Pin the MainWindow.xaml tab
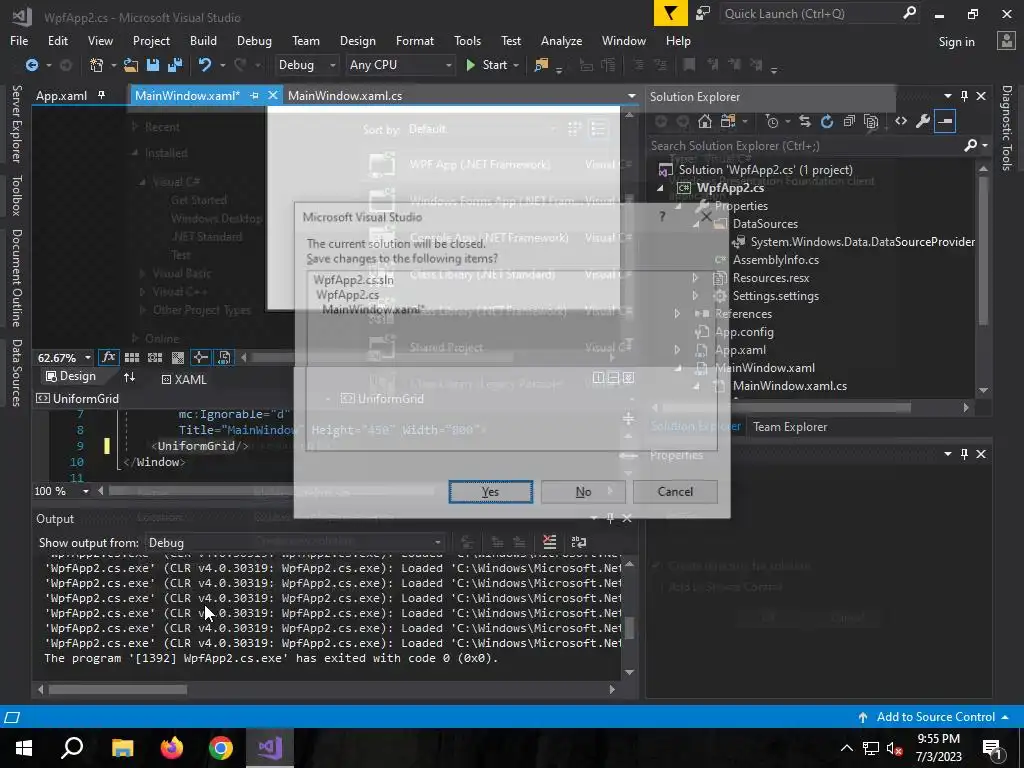 coord(255,95)
